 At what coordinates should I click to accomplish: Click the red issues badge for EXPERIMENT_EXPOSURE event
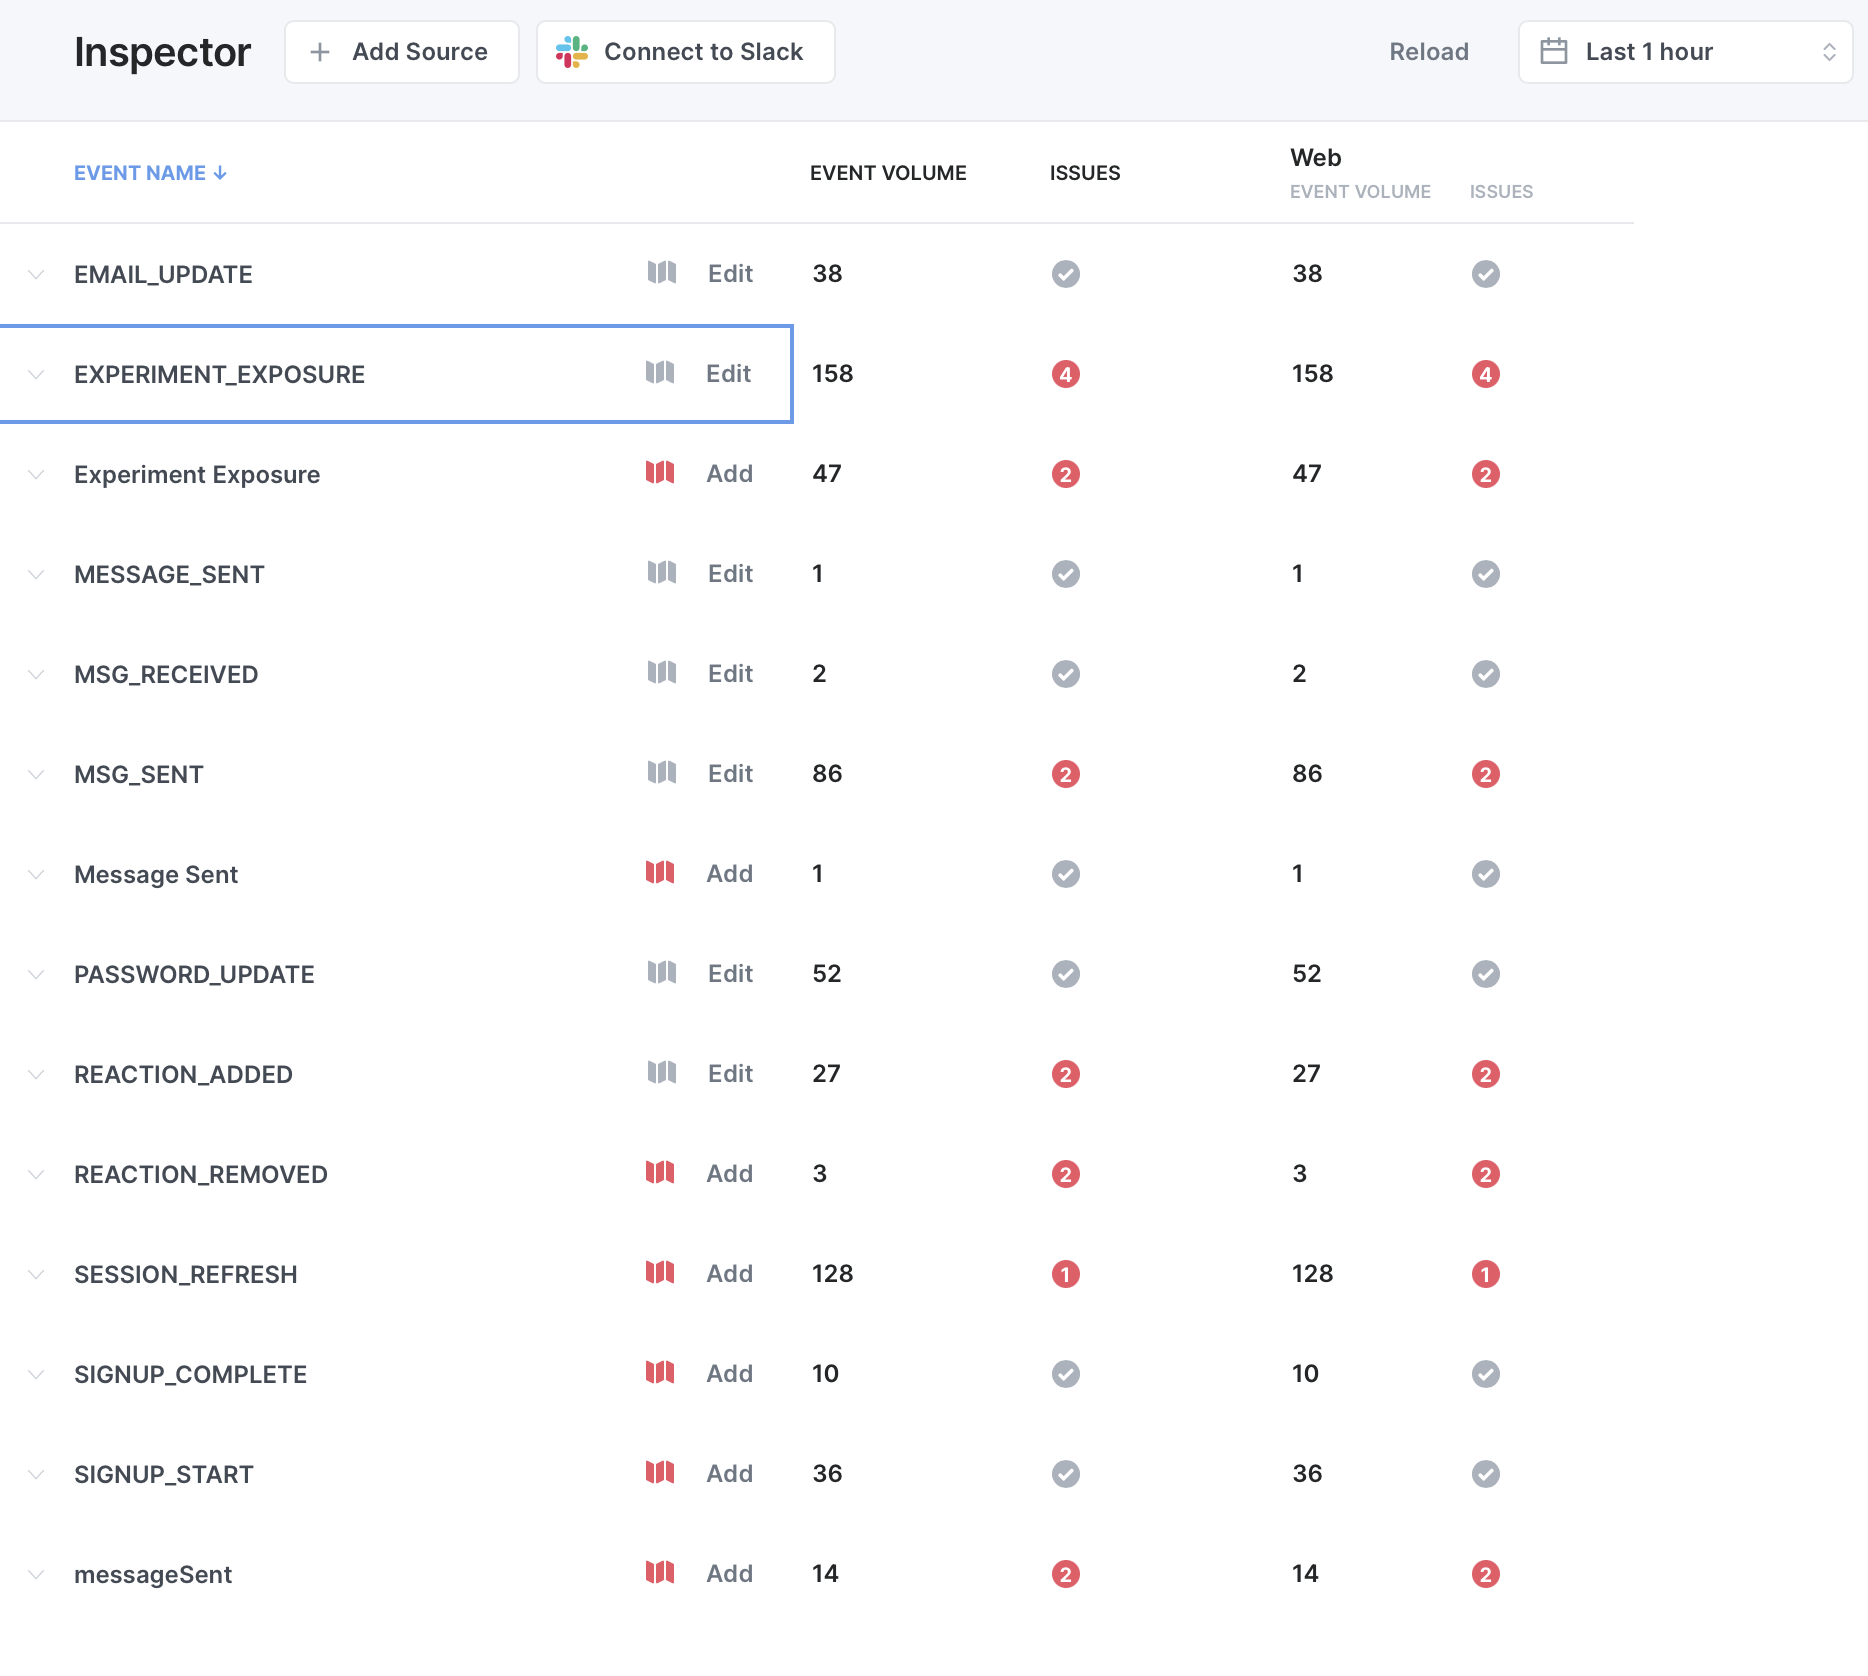[1065, 374]
